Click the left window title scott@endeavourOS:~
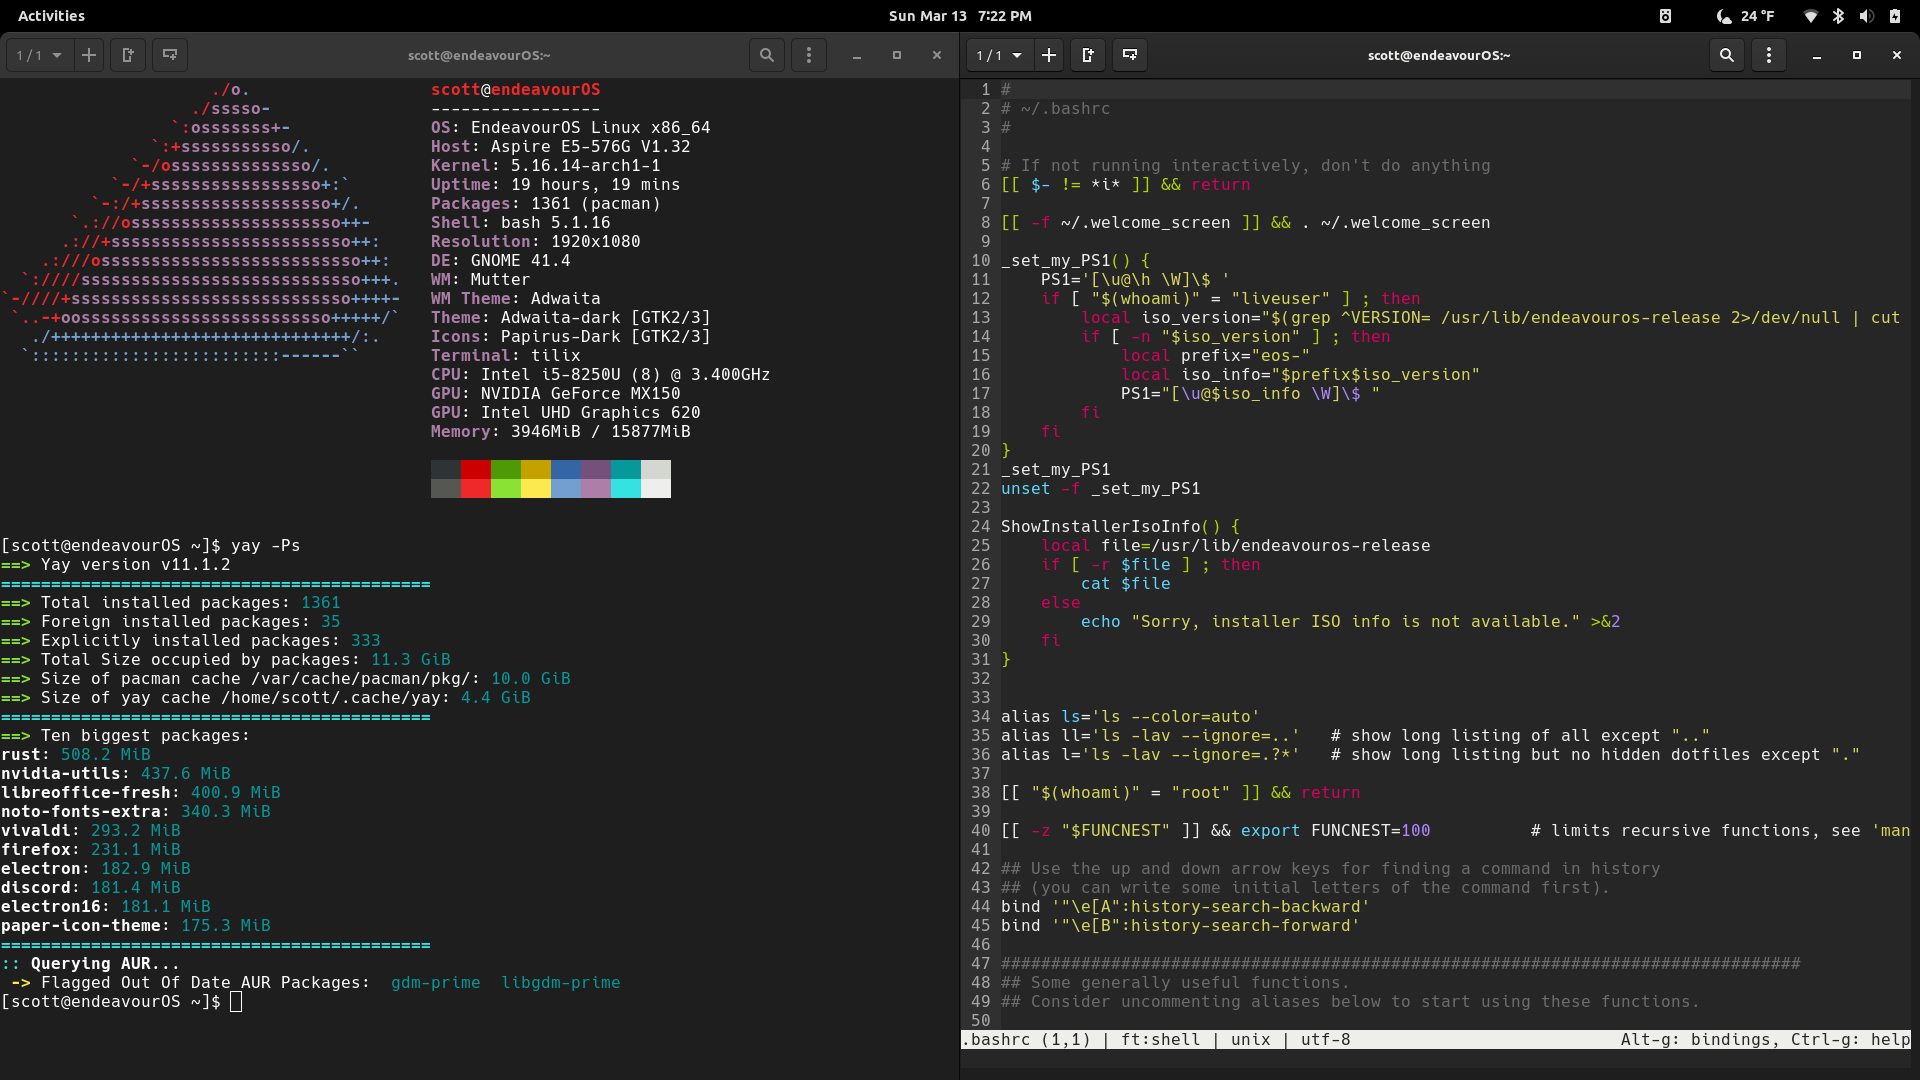 click(479, 56)
